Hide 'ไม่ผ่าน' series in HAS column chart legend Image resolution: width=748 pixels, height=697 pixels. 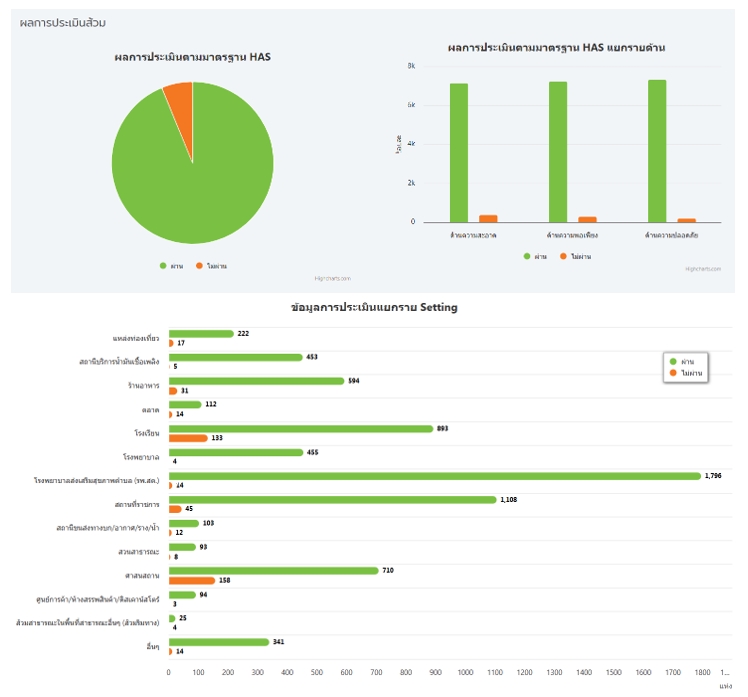coord(575,257)
